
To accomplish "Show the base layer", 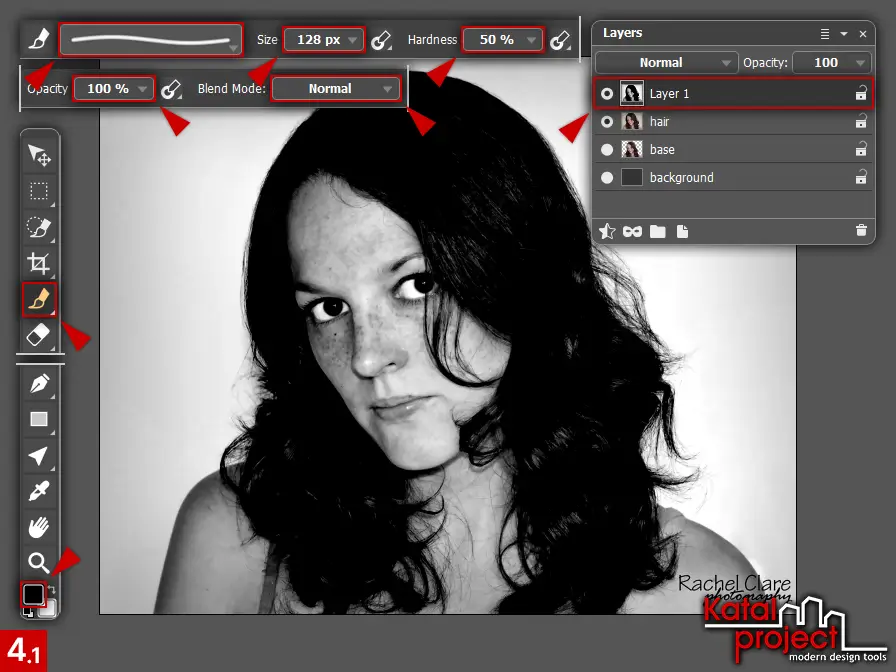I will (609, 149).
